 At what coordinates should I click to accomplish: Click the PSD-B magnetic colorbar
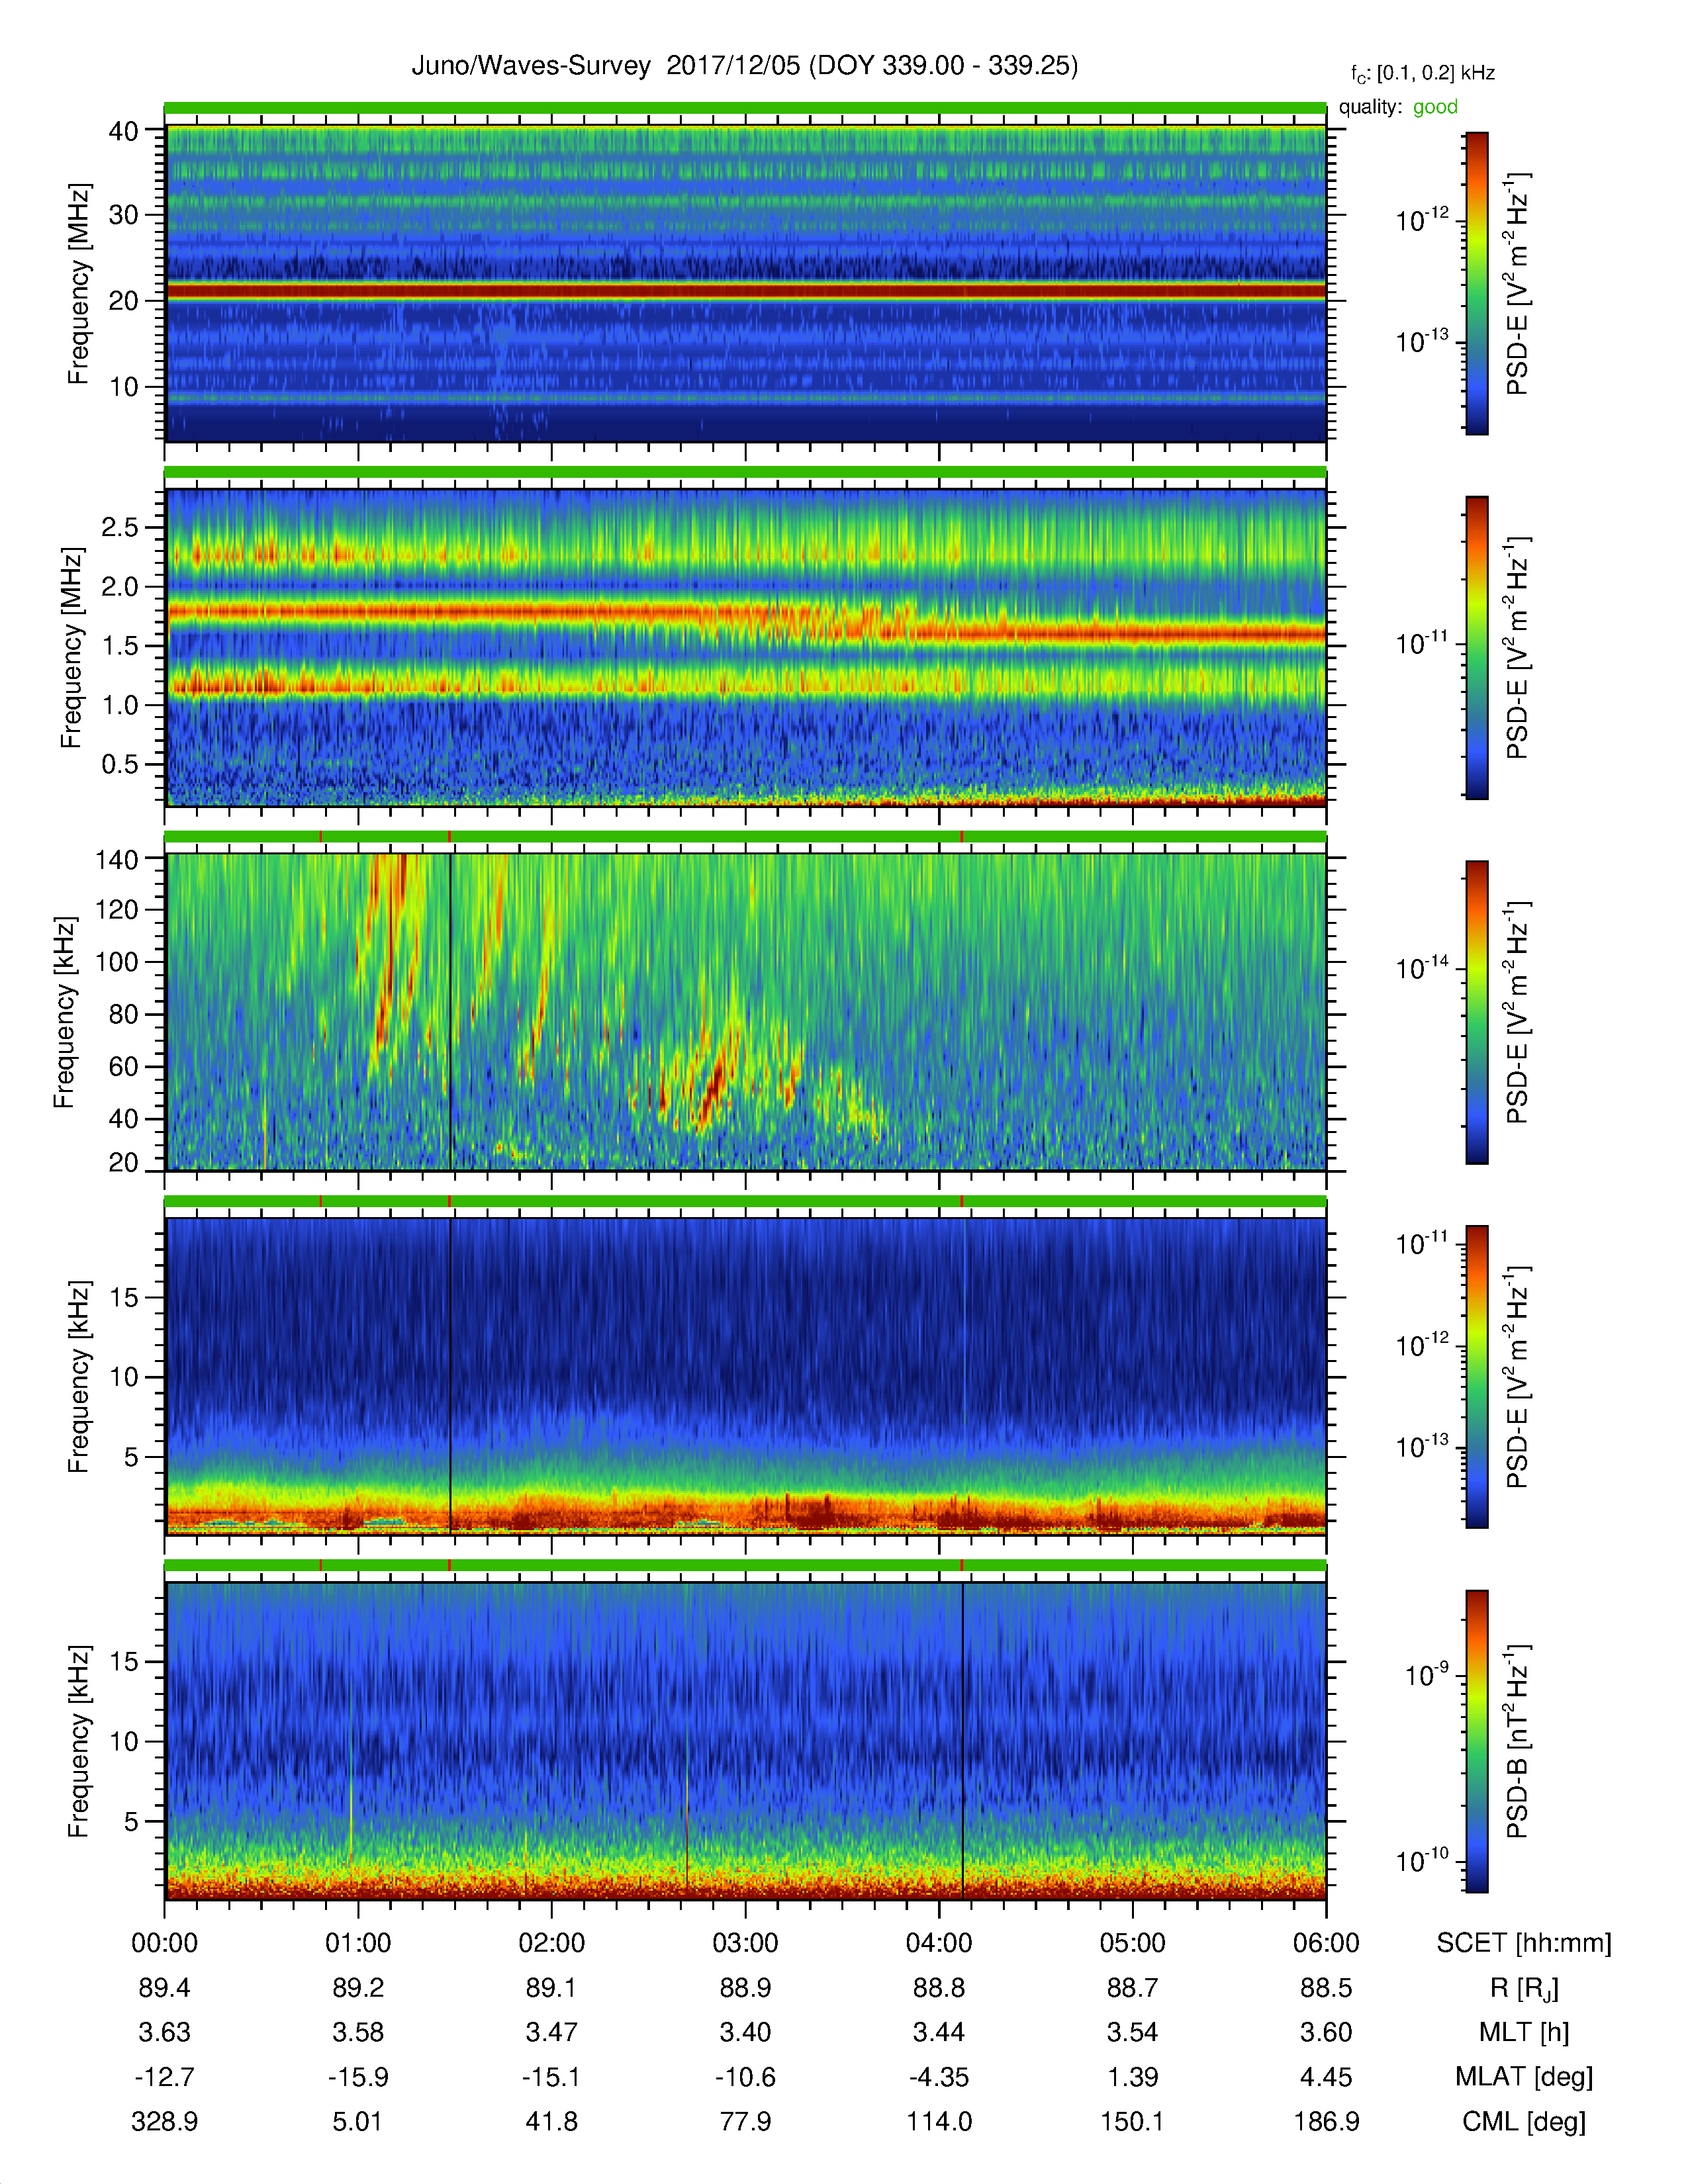1476,1741
